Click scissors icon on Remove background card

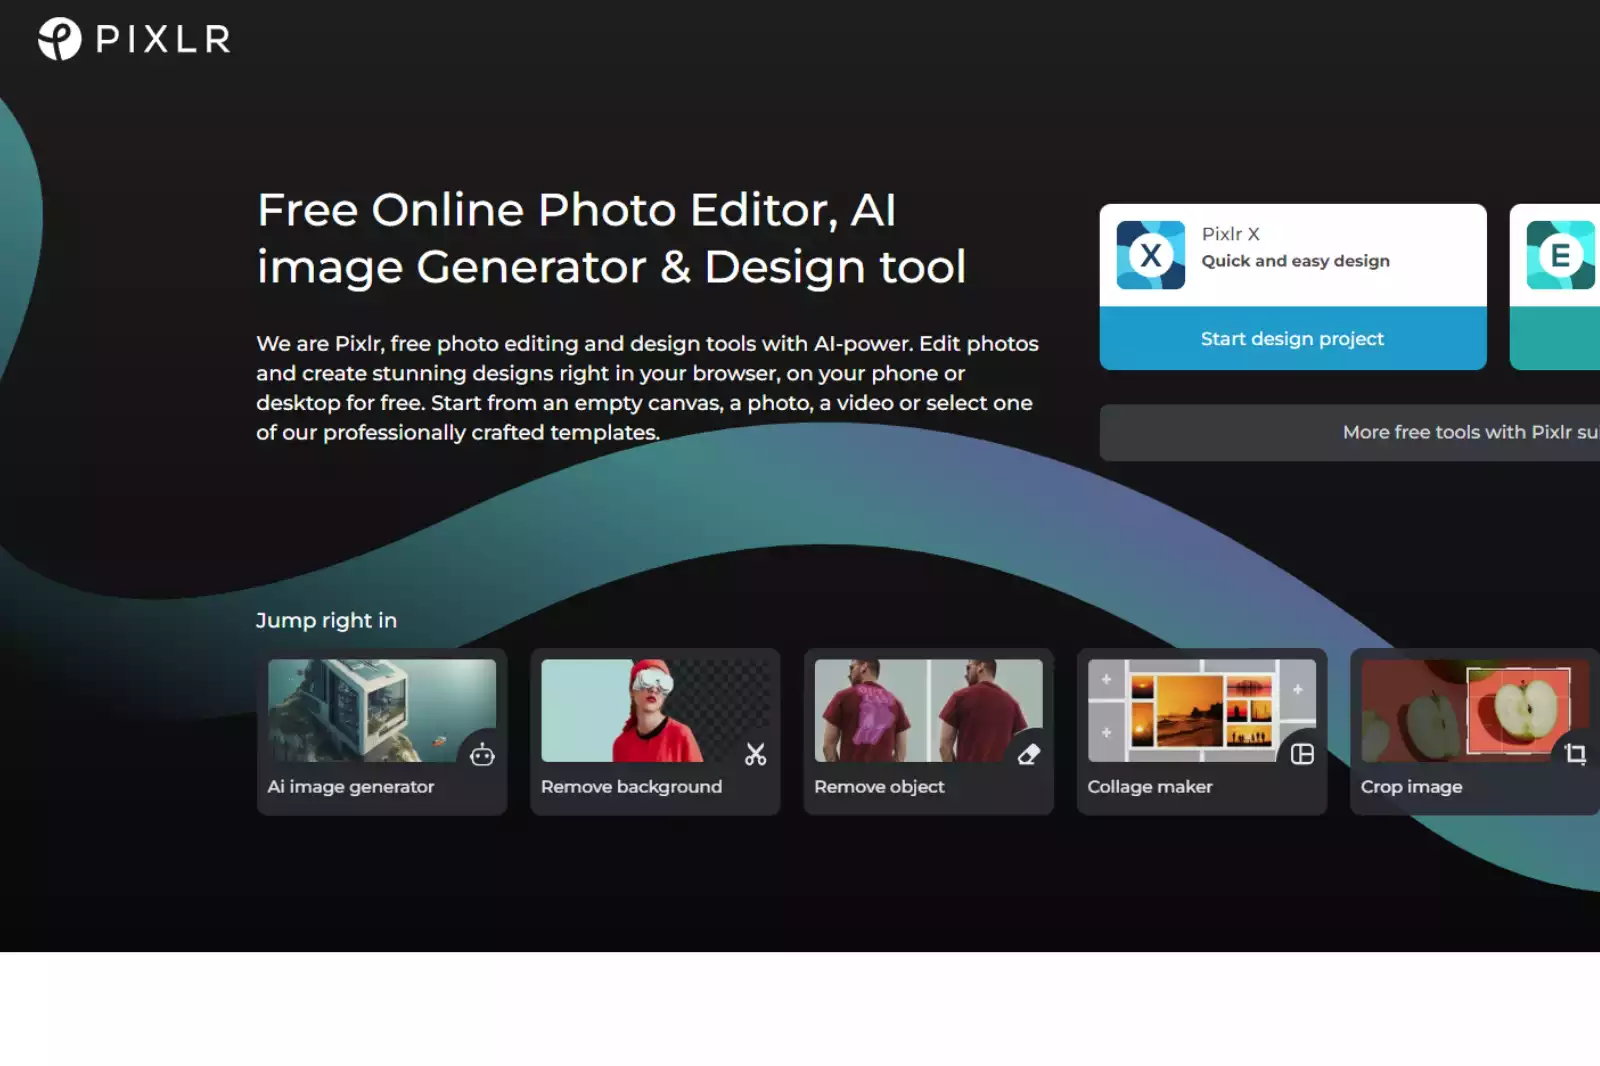click(x=756, y=754)
